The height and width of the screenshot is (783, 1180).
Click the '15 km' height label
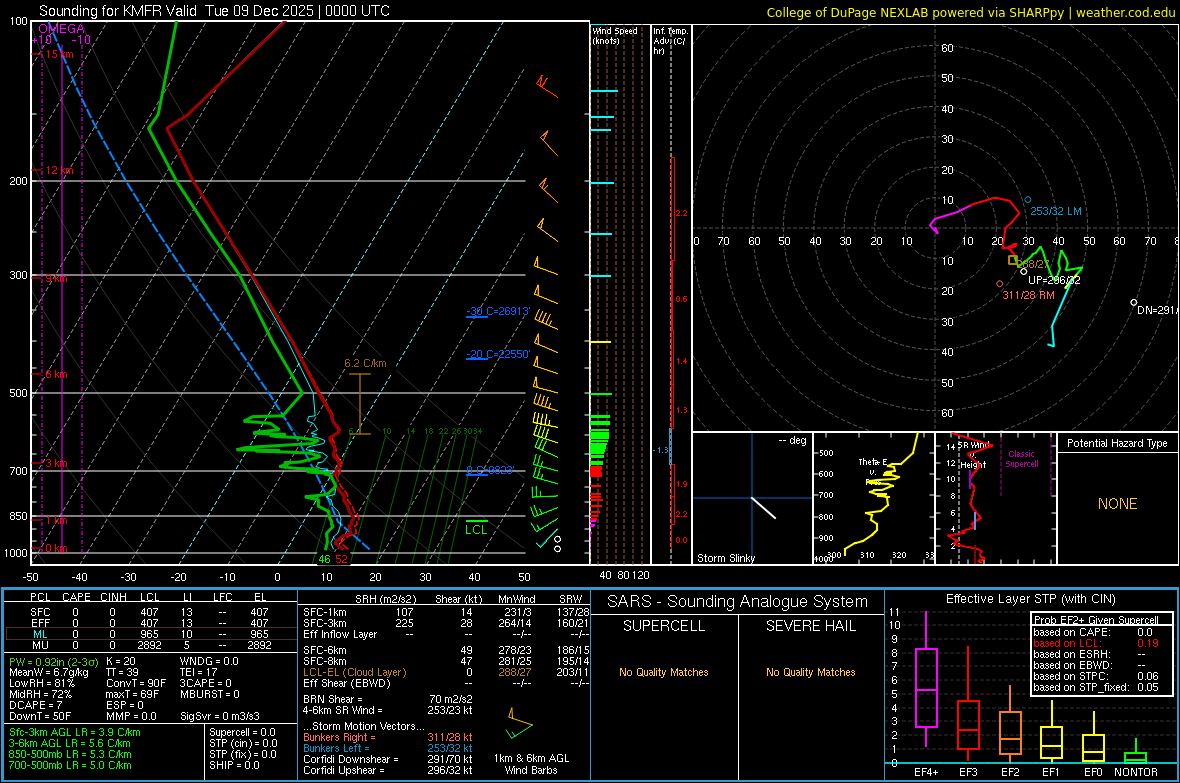coord(59,54)
